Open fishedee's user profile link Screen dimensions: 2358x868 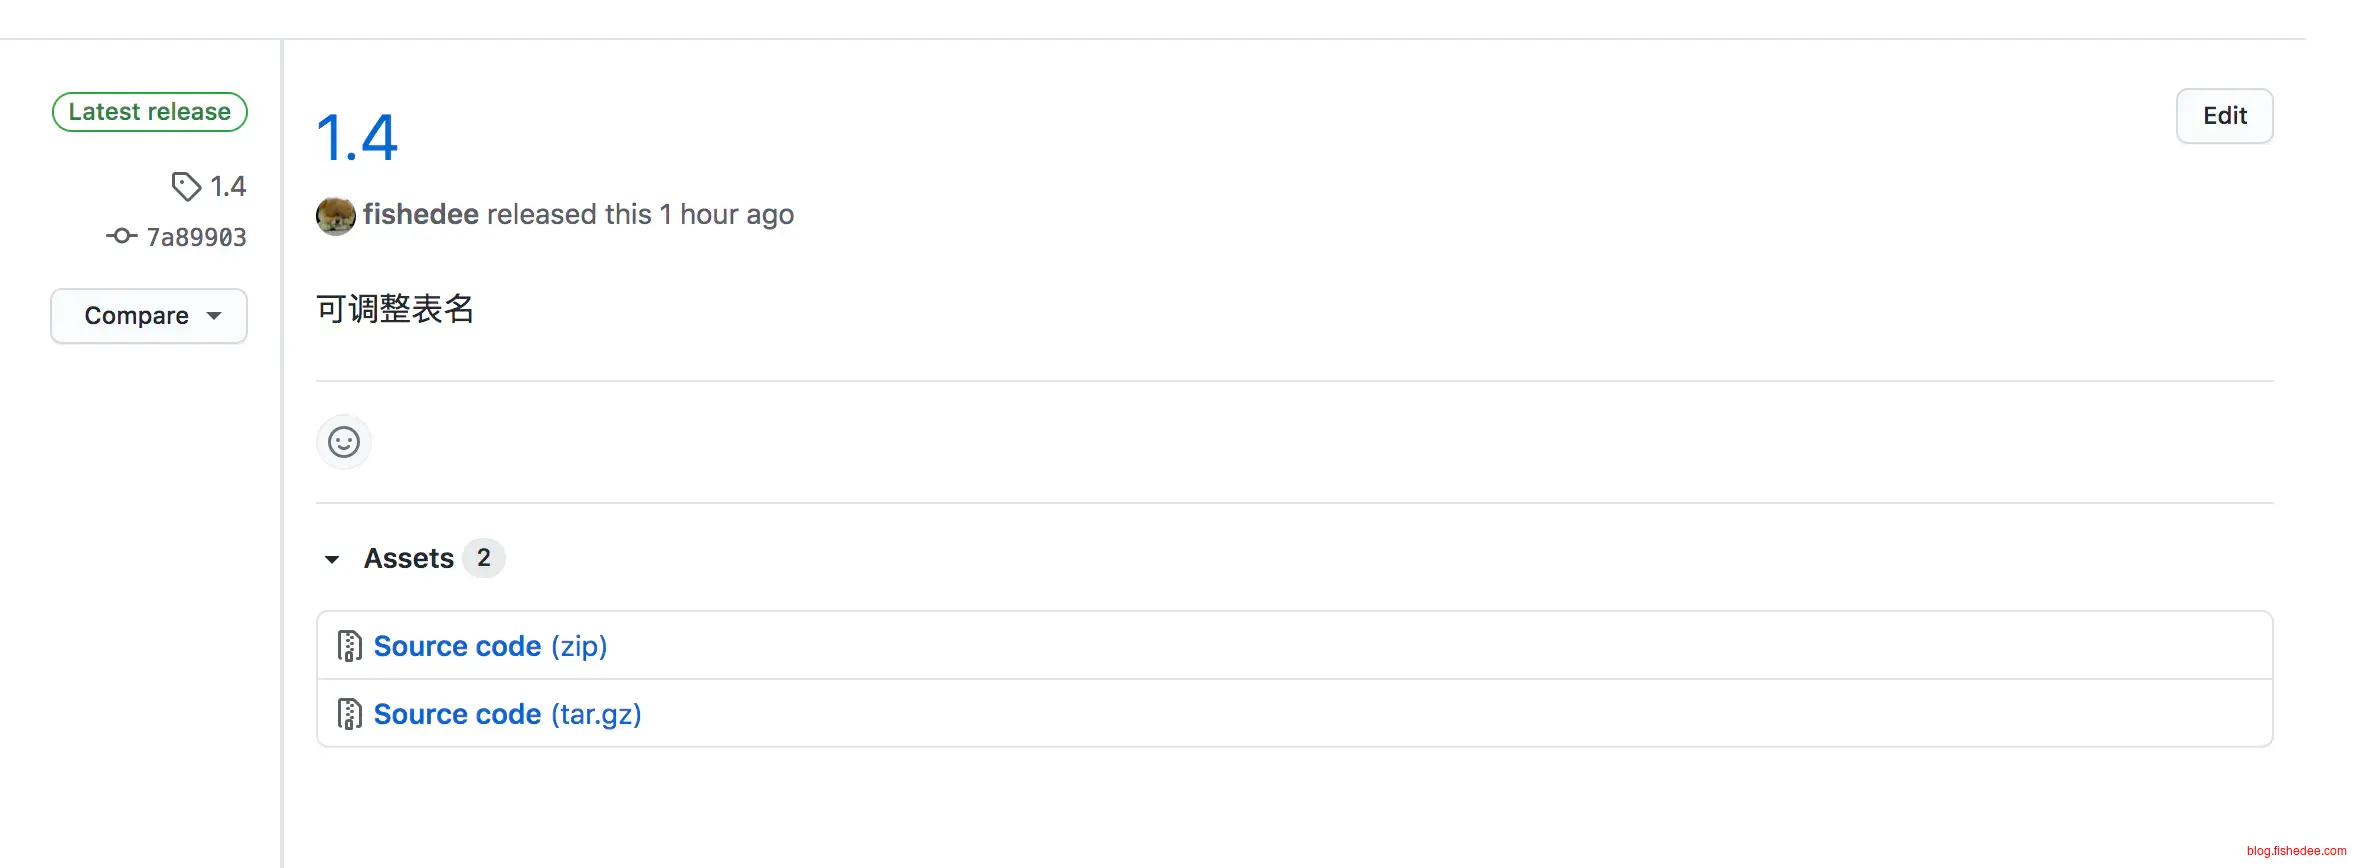pos(420,214)
